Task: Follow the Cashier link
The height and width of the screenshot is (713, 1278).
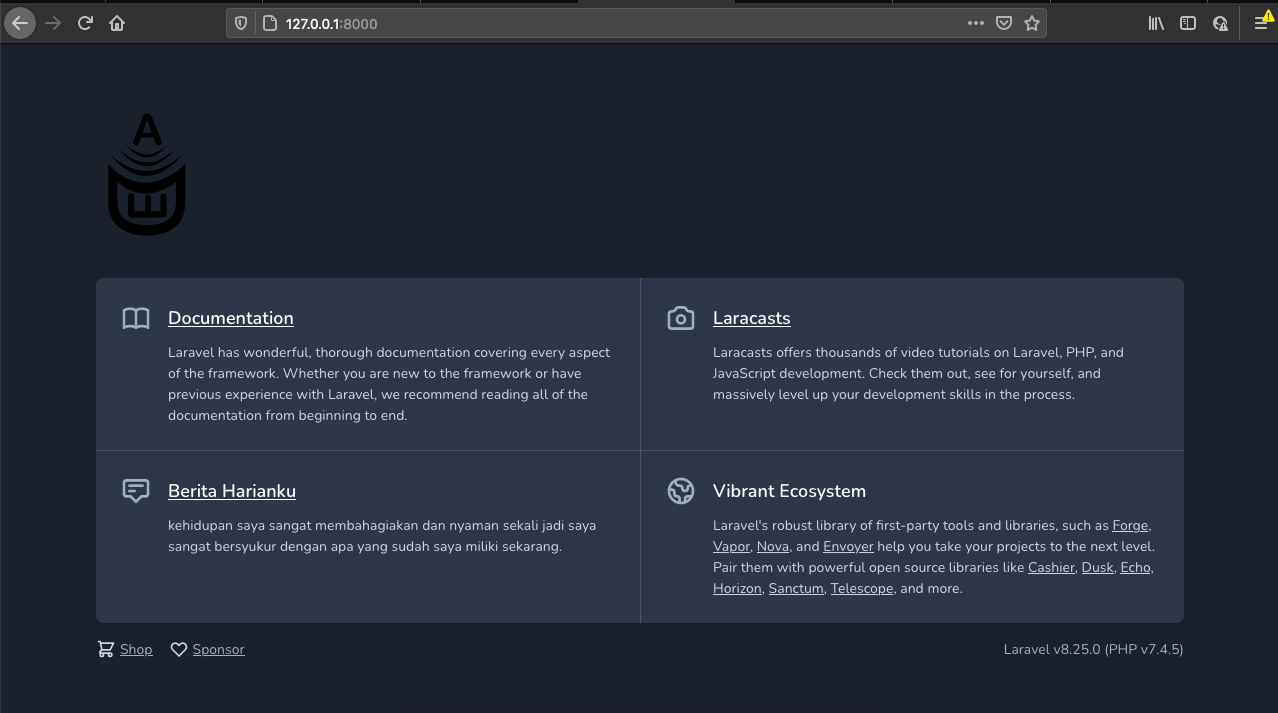Action: click(x=1051, y=567)
